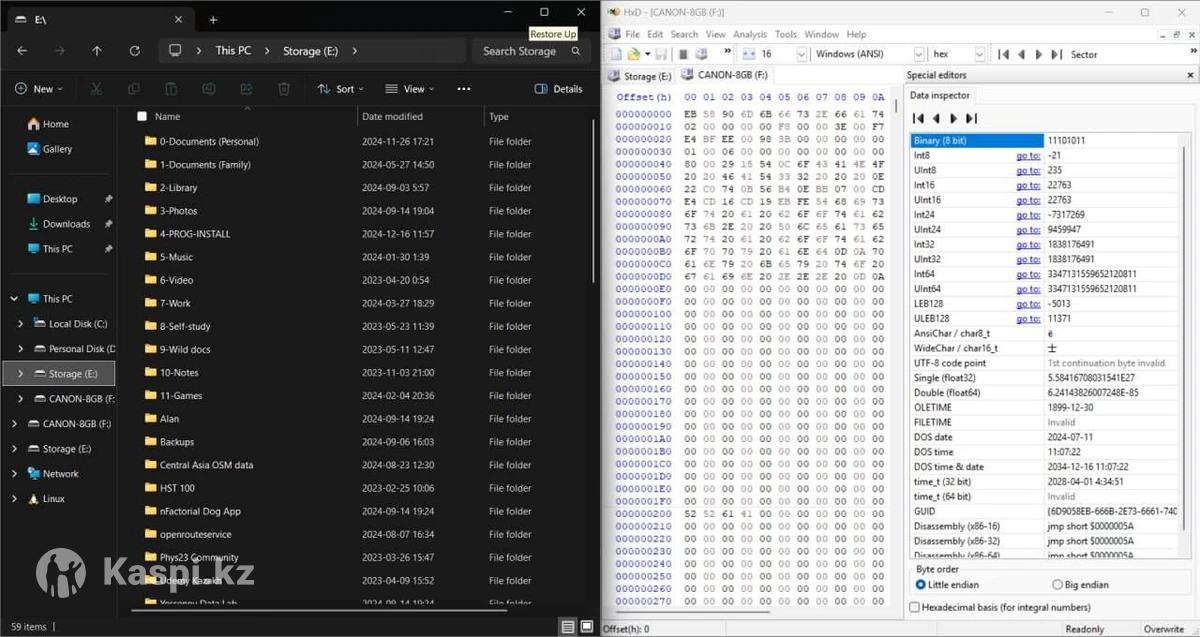Click the Data inspector next-byte arrow
Screen dimensions: 1200x637
[953, 118]
